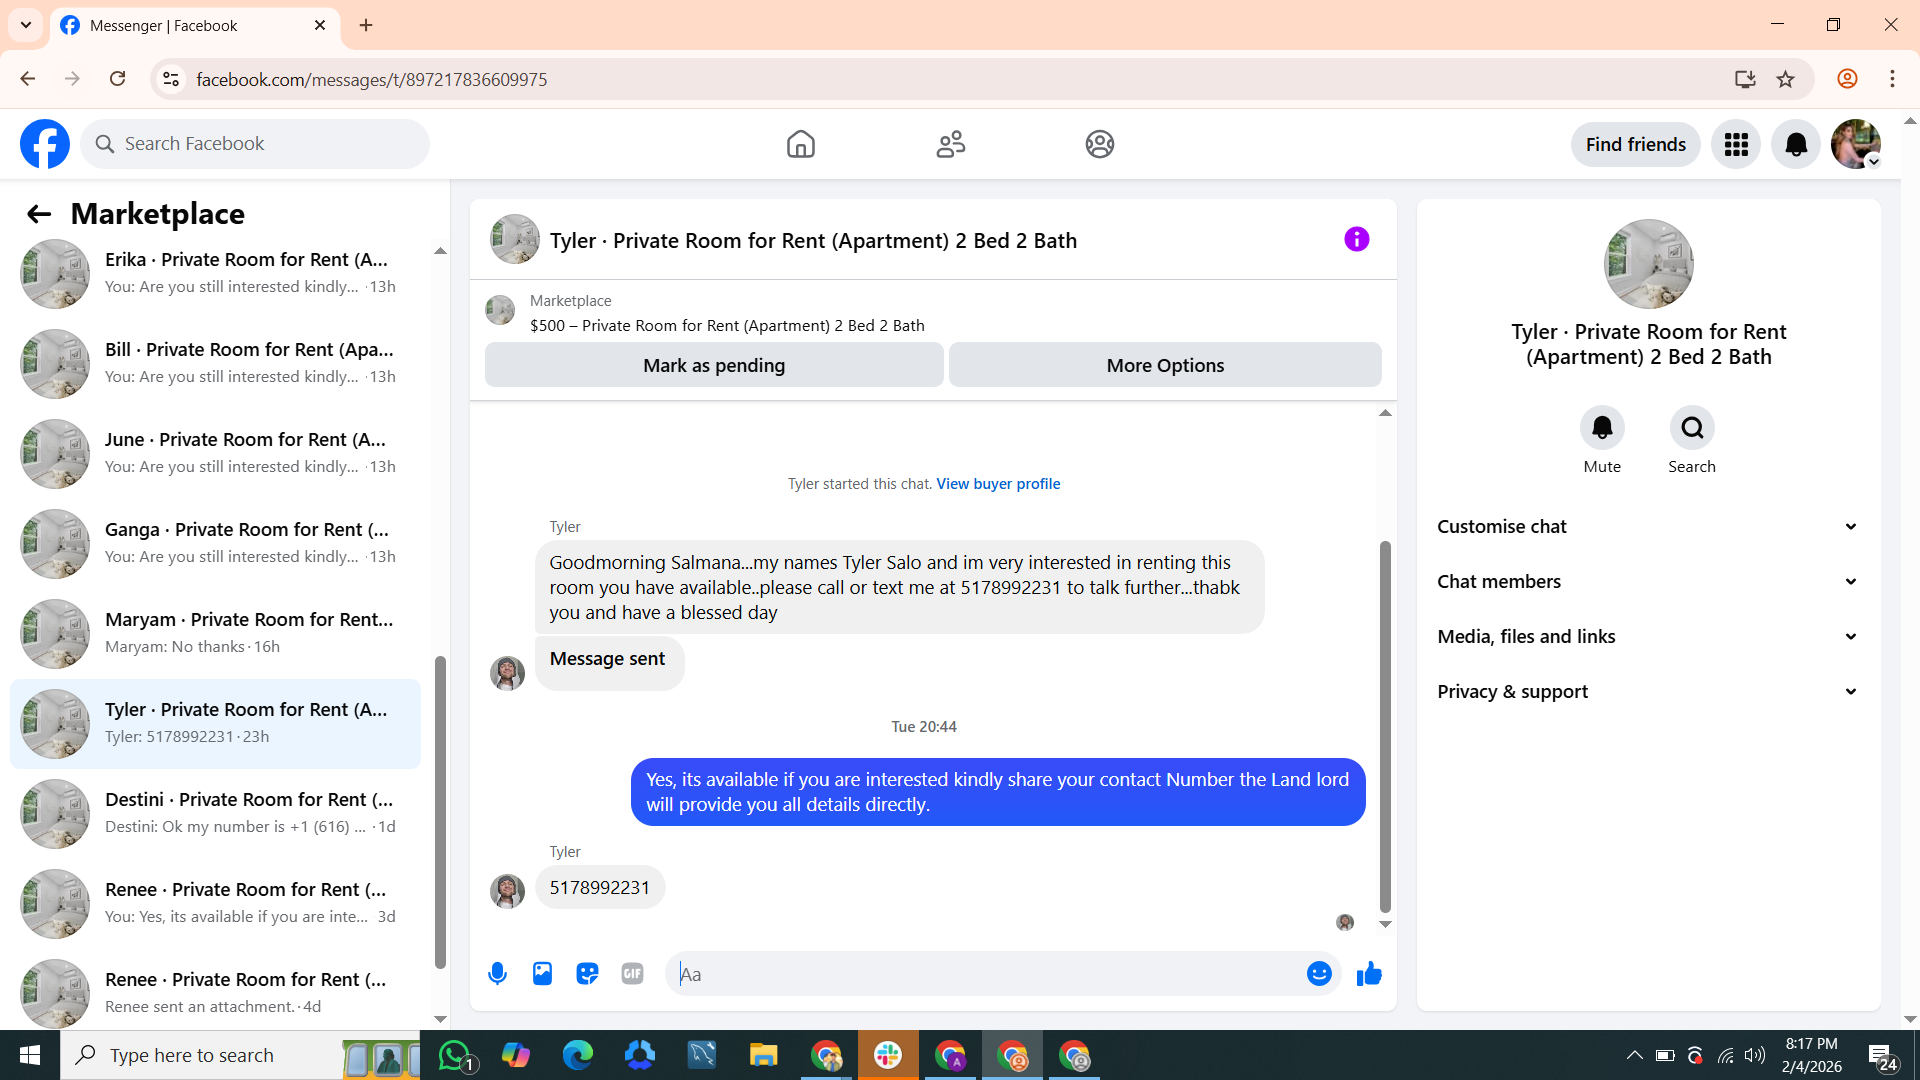Open Maryam's conversation in the list
Screen dimensions: 1920x1080
click(215, 633)
